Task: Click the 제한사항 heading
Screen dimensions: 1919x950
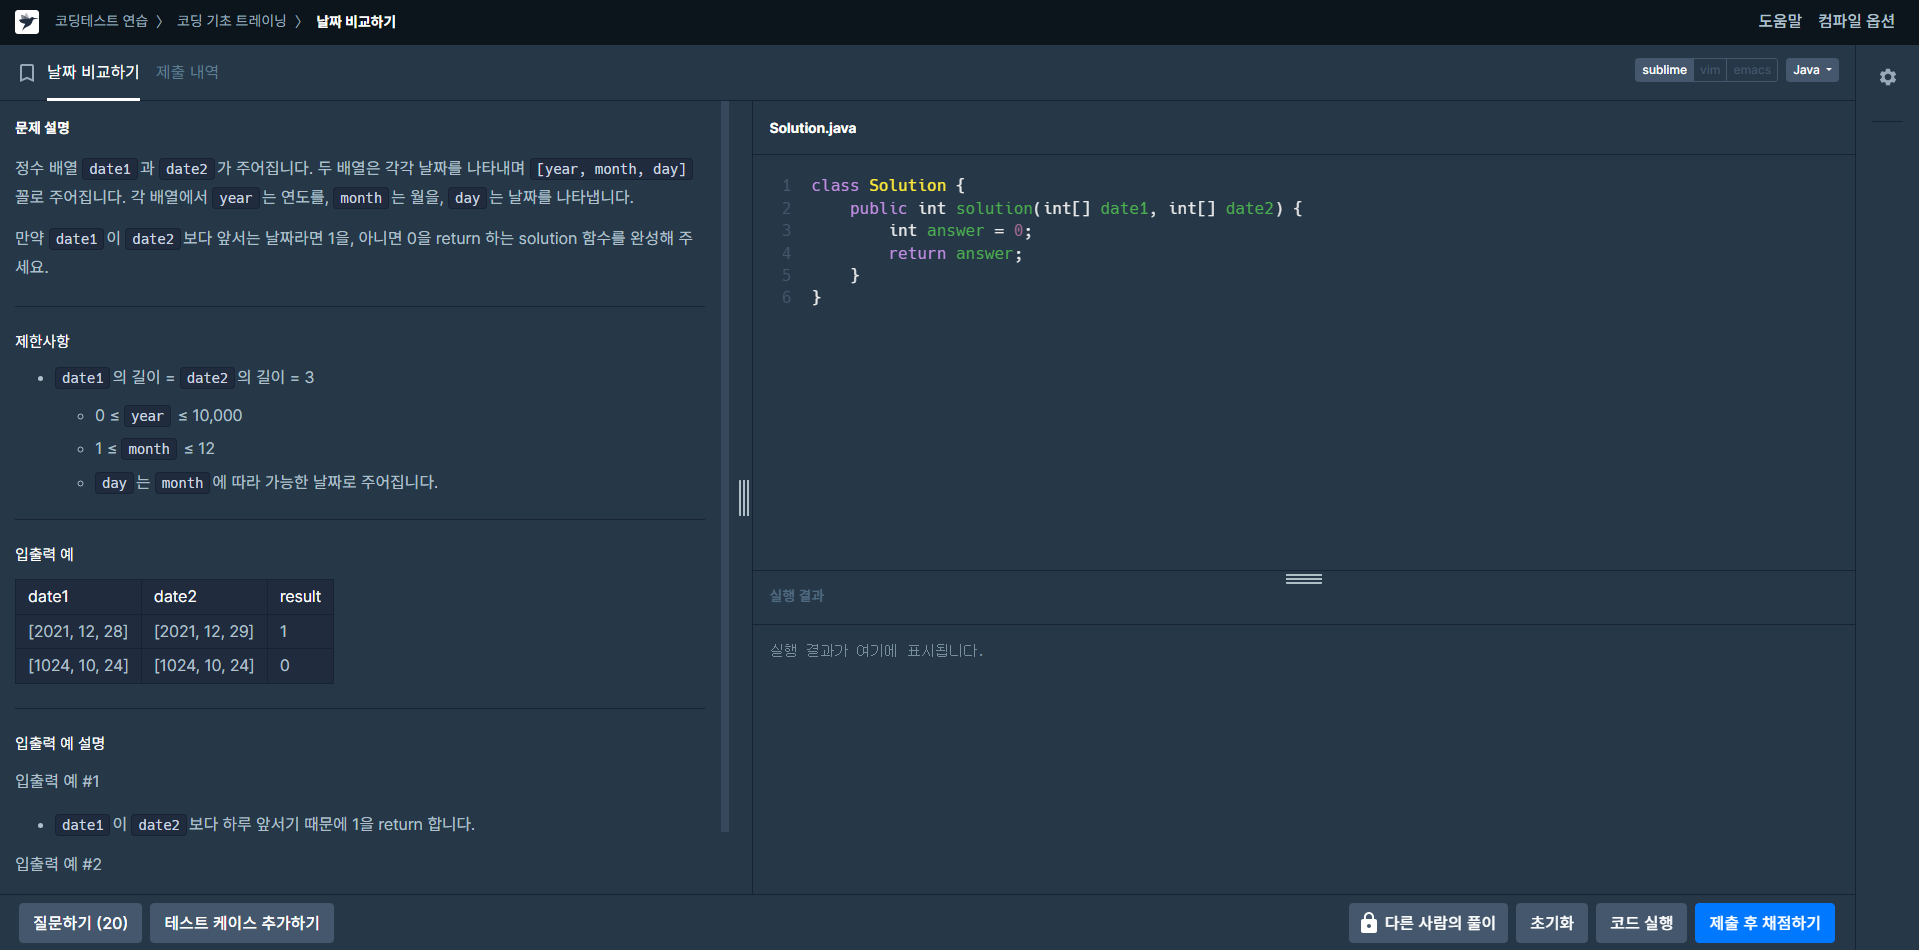Action: coord(42,342)
